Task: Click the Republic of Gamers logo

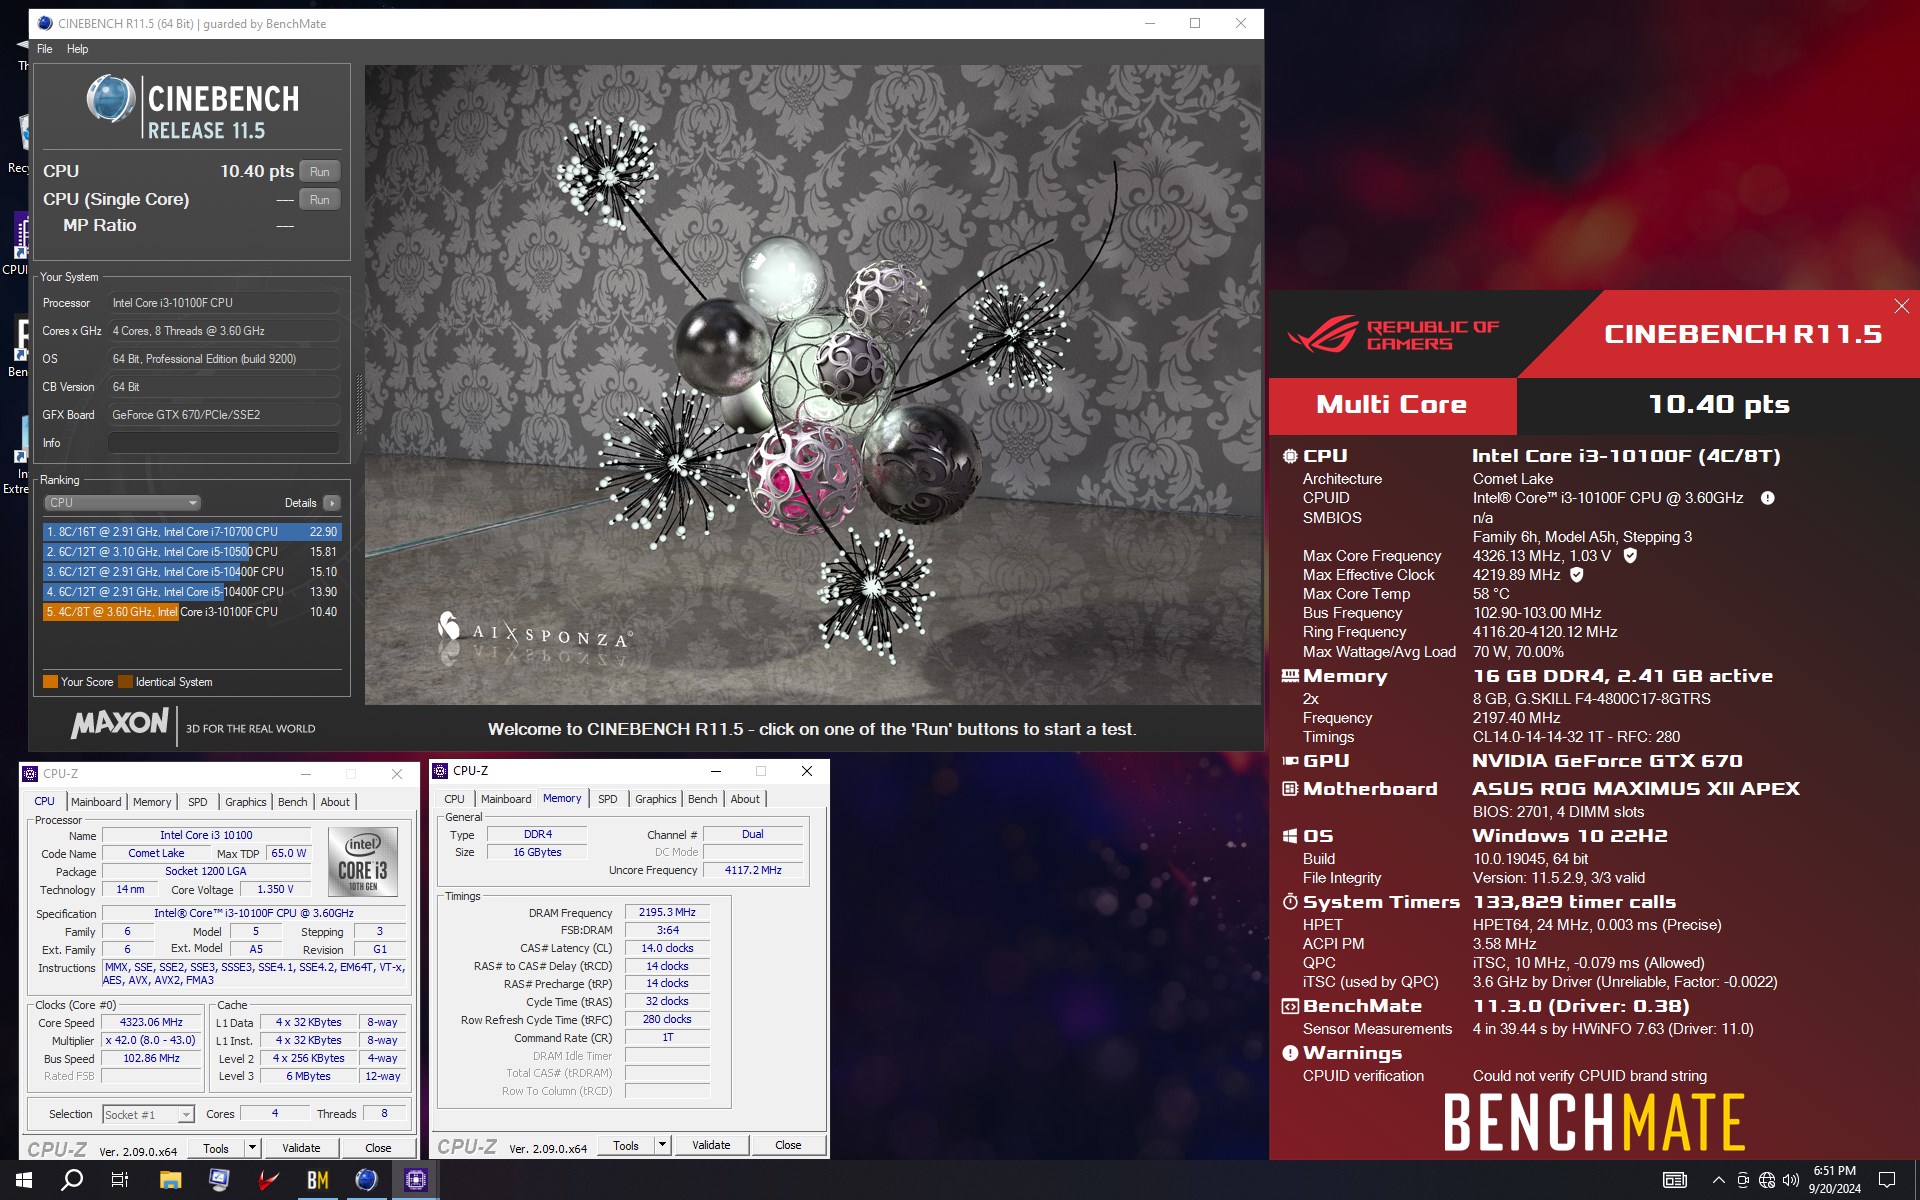Action: (x=1393, y=335)
